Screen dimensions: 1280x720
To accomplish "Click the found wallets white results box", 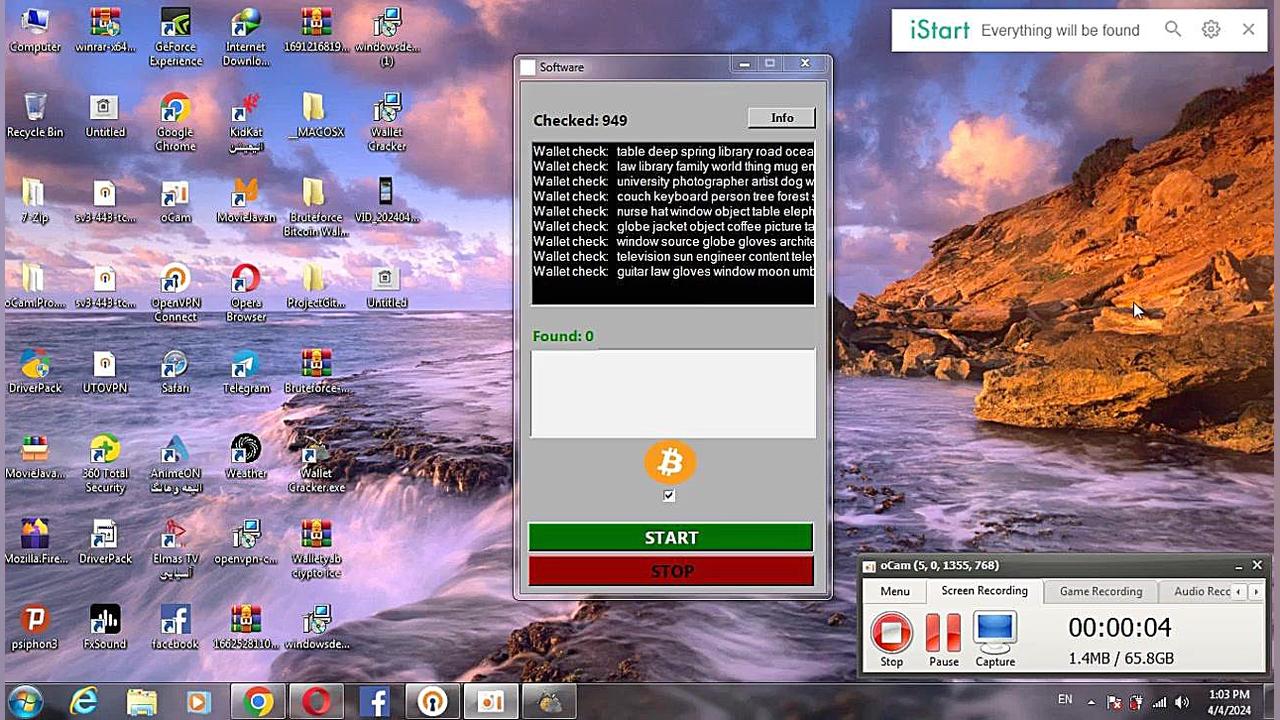I will [673, 393].
